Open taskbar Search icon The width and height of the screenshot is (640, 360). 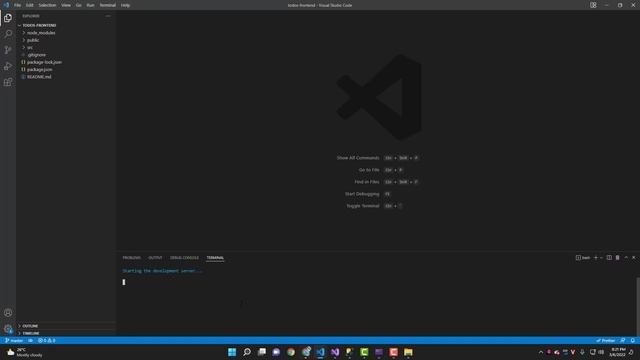(247, 352)
